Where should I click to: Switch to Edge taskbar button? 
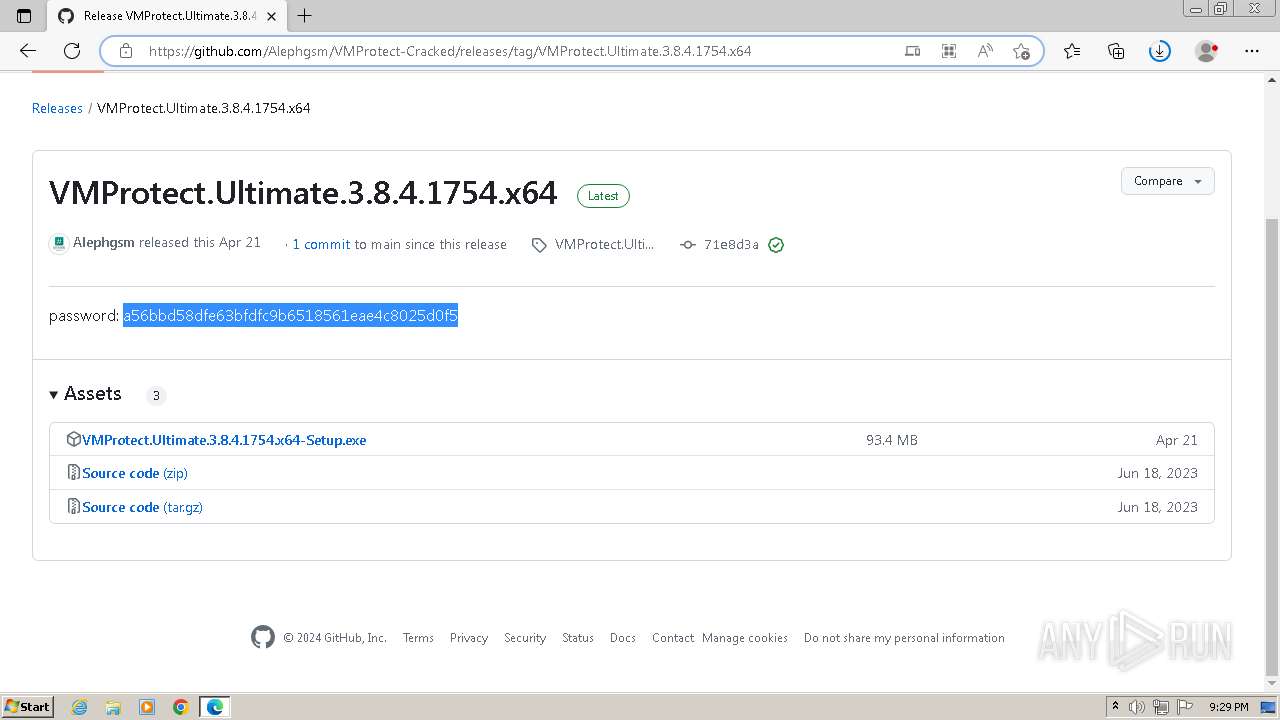[x=215, y=707]
